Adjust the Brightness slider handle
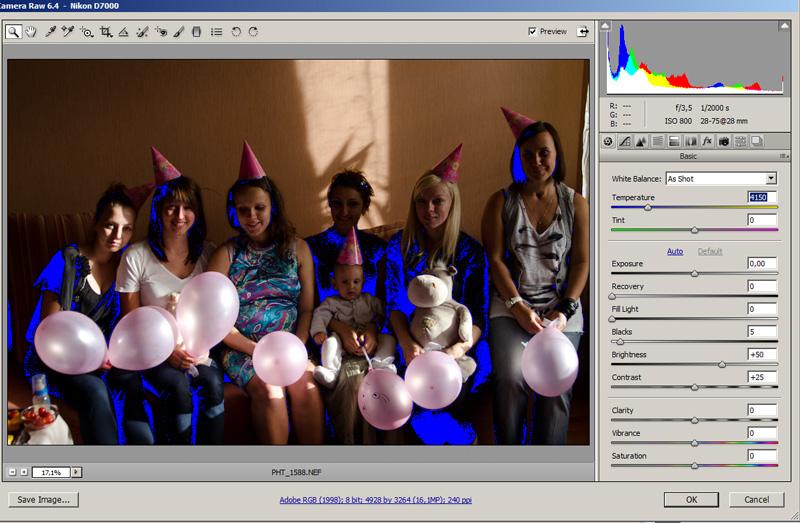800x523 pixels. click(722, 365)
